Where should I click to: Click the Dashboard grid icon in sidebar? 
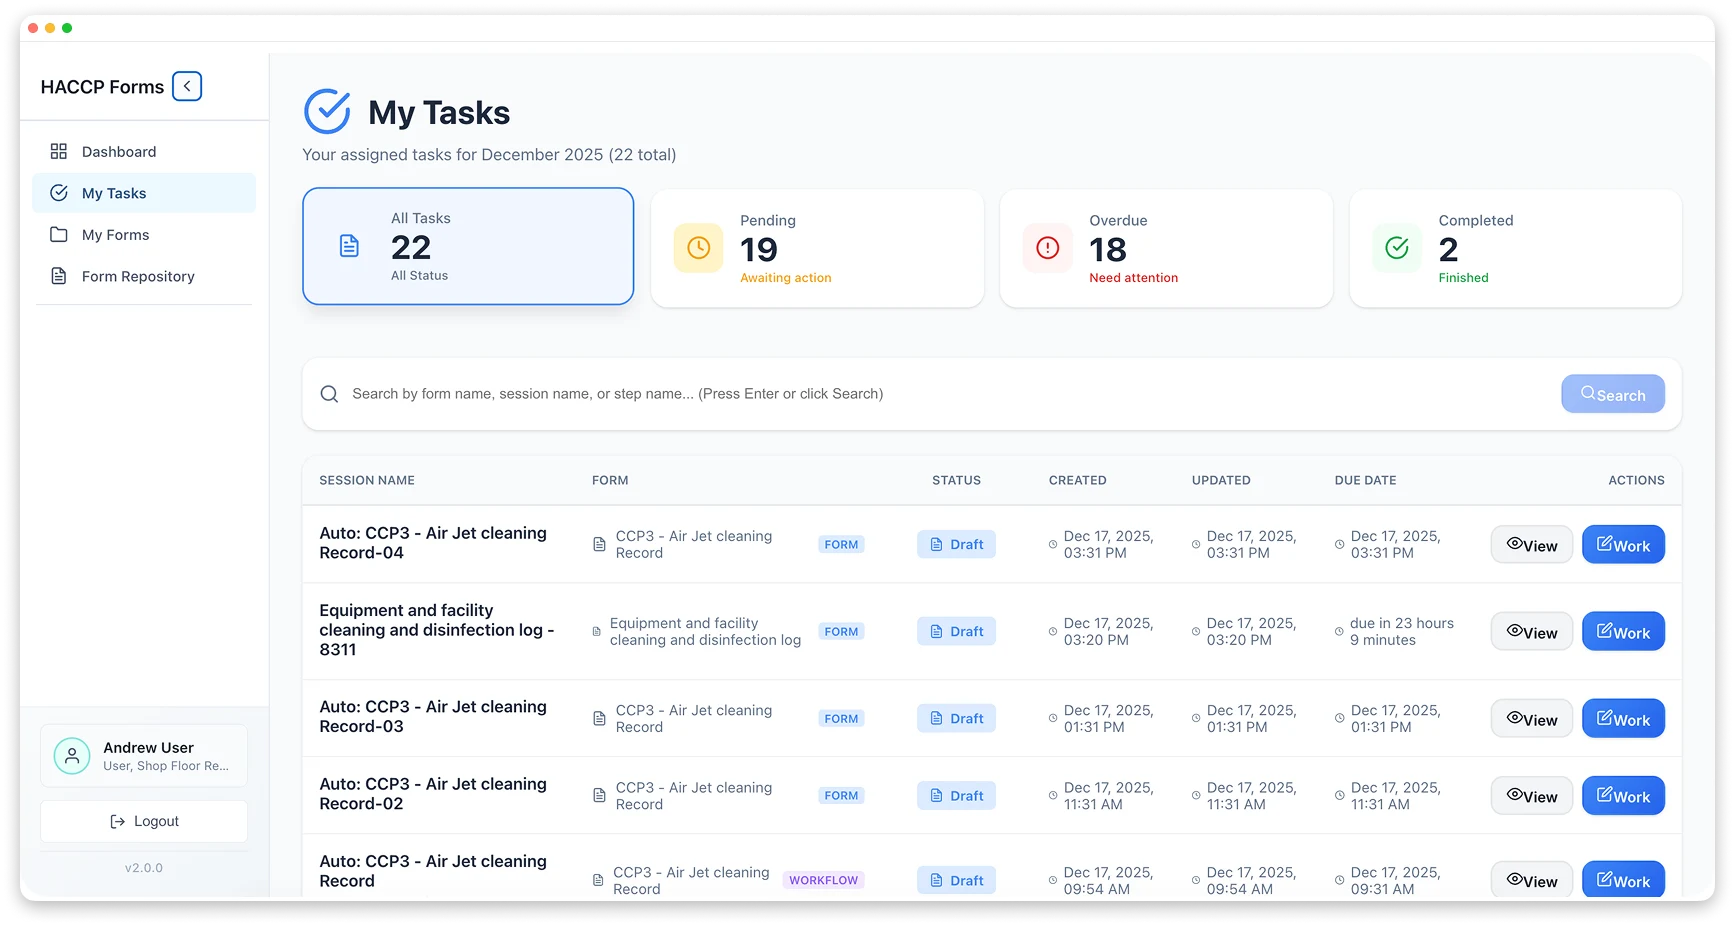point(60,151)
